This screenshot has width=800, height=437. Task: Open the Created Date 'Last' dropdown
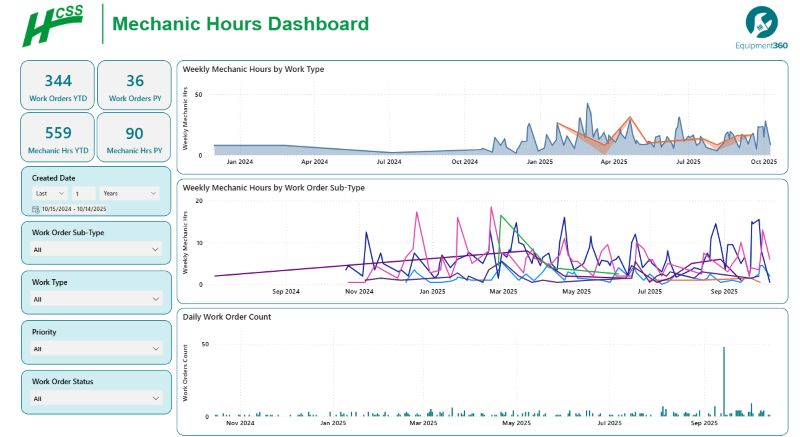point(49,193)
